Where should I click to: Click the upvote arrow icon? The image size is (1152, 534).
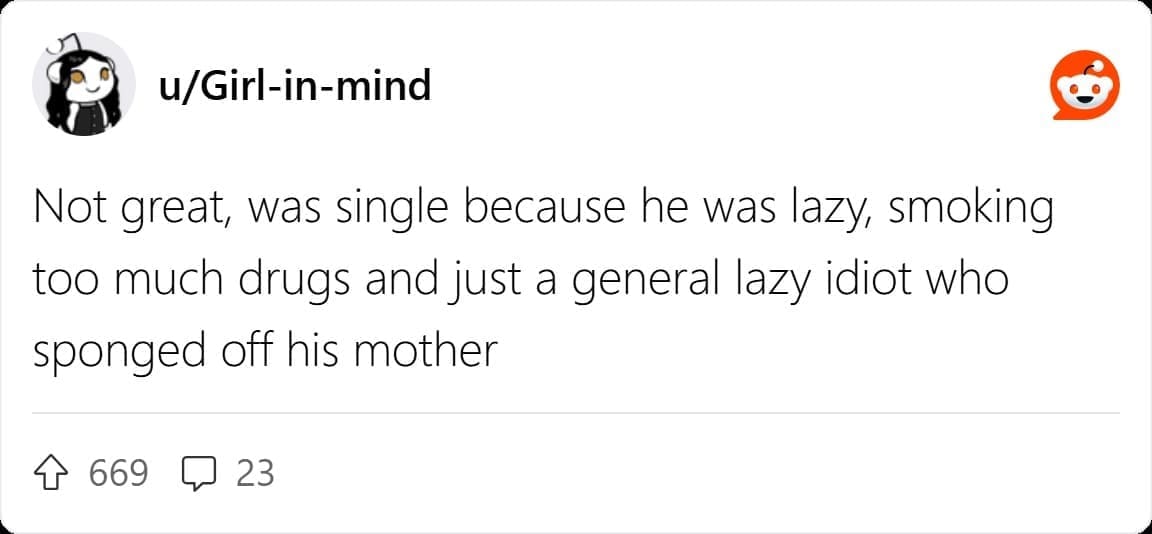[54, 472]
